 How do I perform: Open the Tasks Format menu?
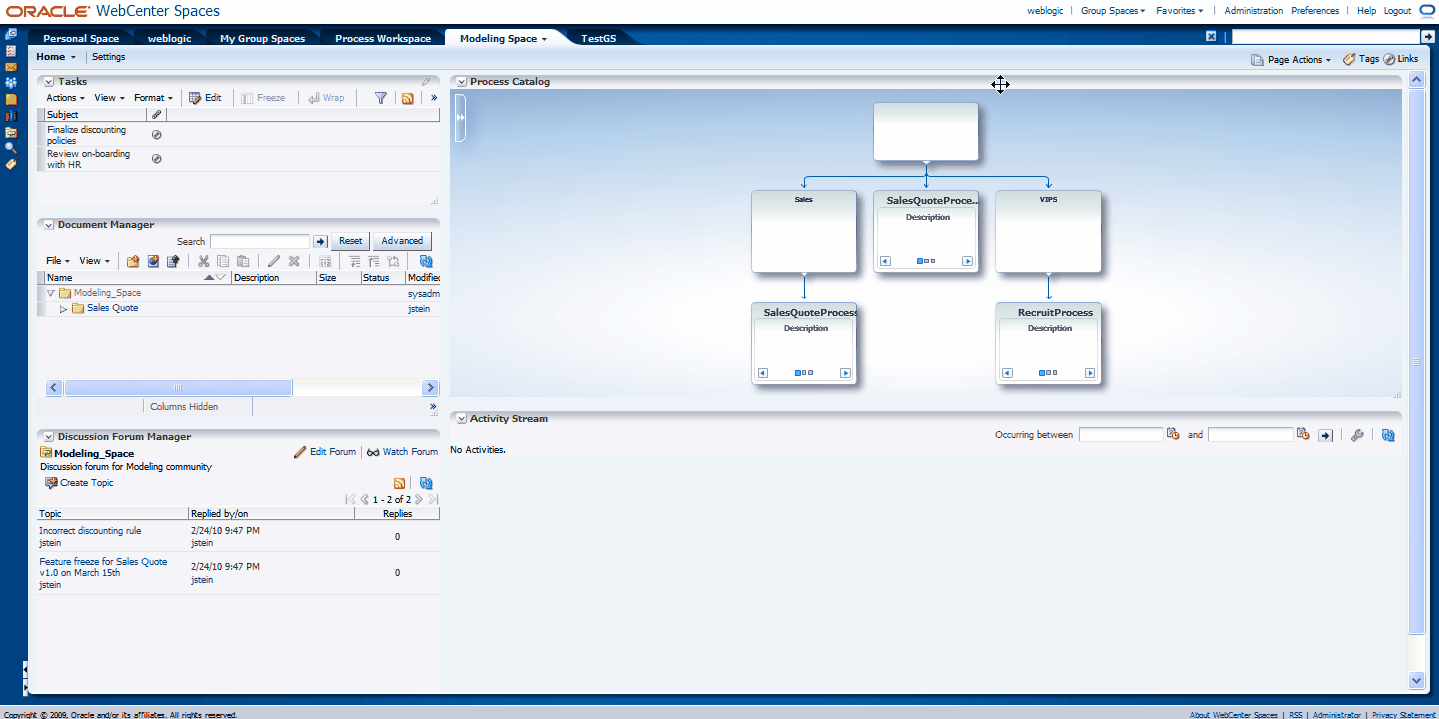tap(154, 98)
